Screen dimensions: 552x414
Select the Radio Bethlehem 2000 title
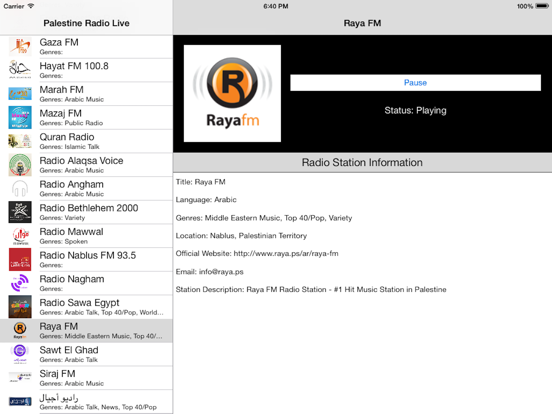[89, 208]
